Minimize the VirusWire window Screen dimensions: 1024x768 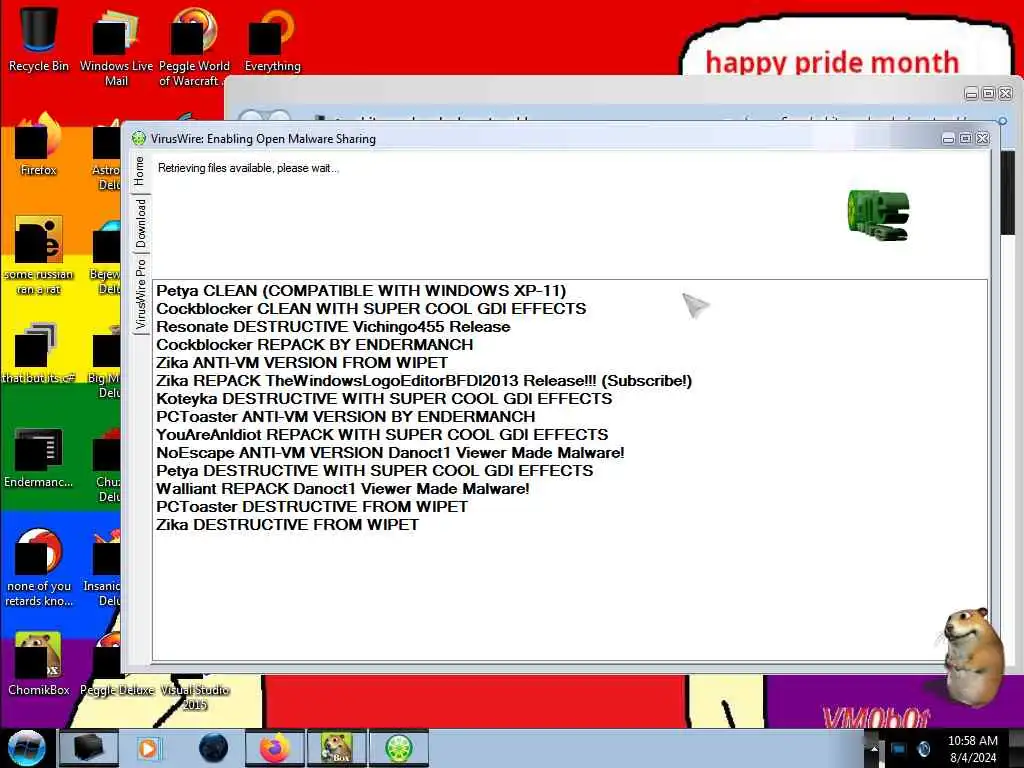coord(948,138)
